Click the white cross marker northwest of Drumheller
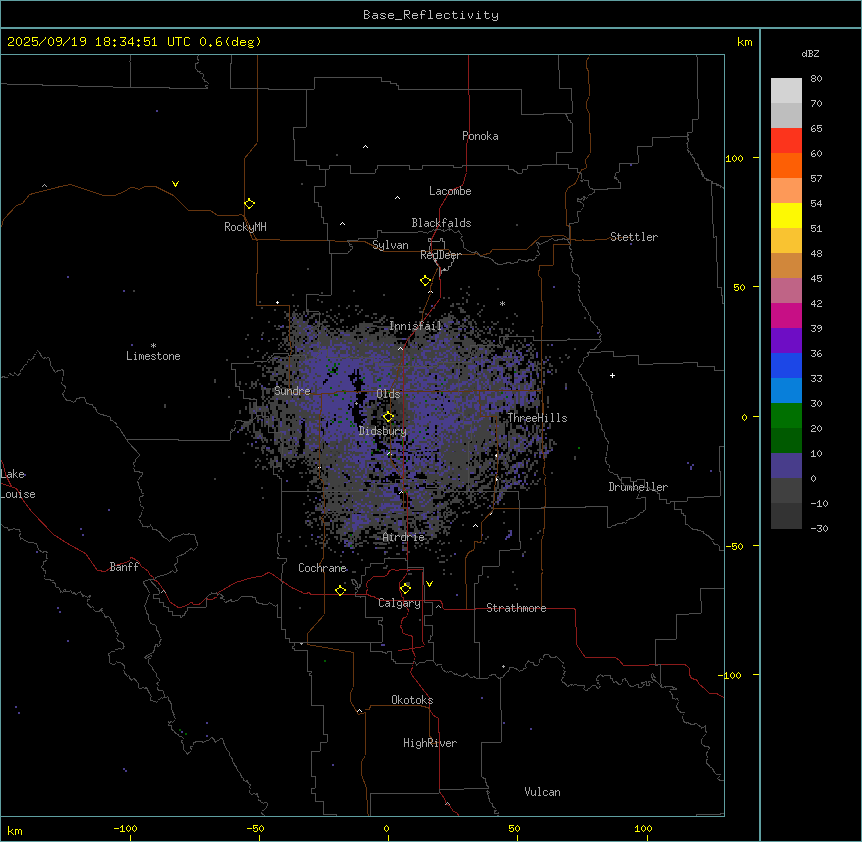 point(612,375)
